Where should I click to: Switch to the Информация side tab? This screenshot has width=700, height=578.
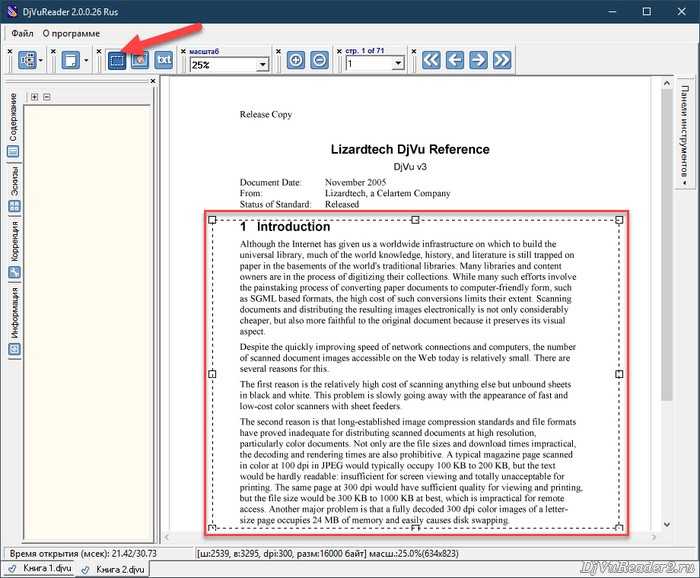click(14, 321)
